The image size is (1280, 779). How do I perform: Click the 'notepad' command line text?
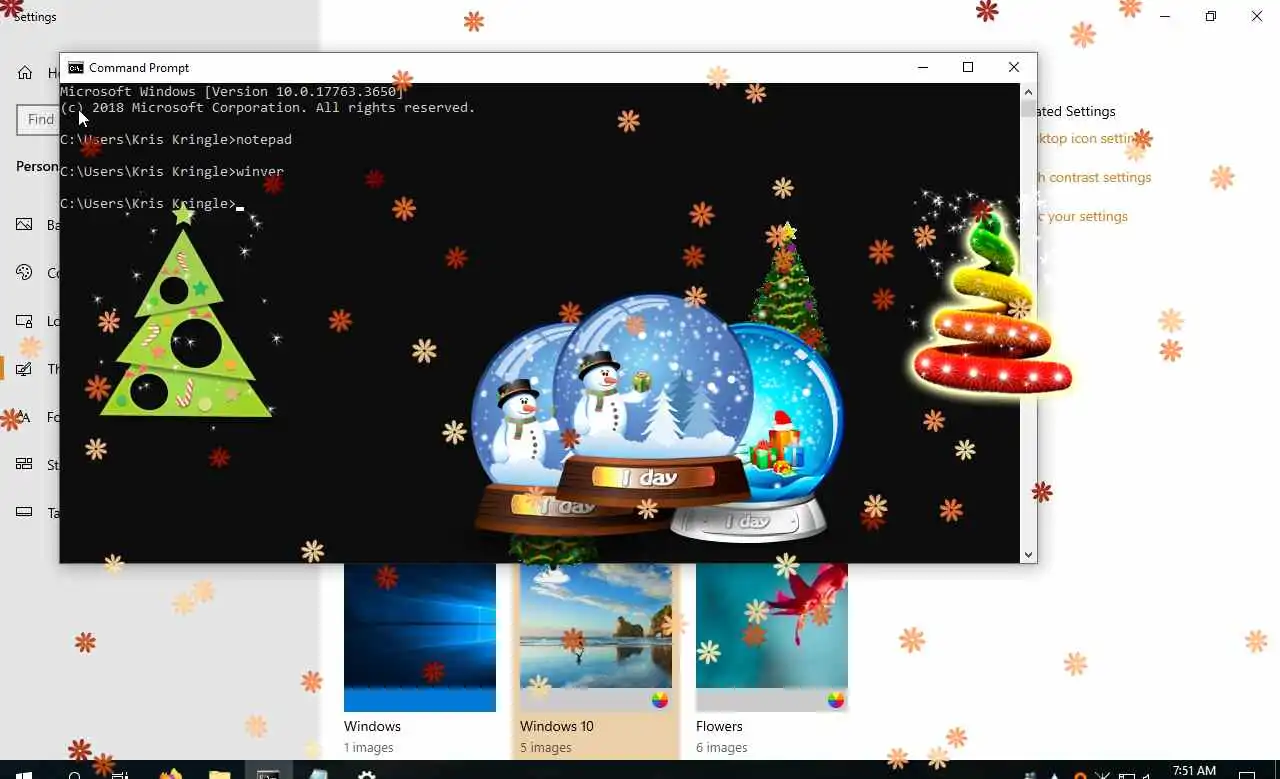tap(264, 139)
